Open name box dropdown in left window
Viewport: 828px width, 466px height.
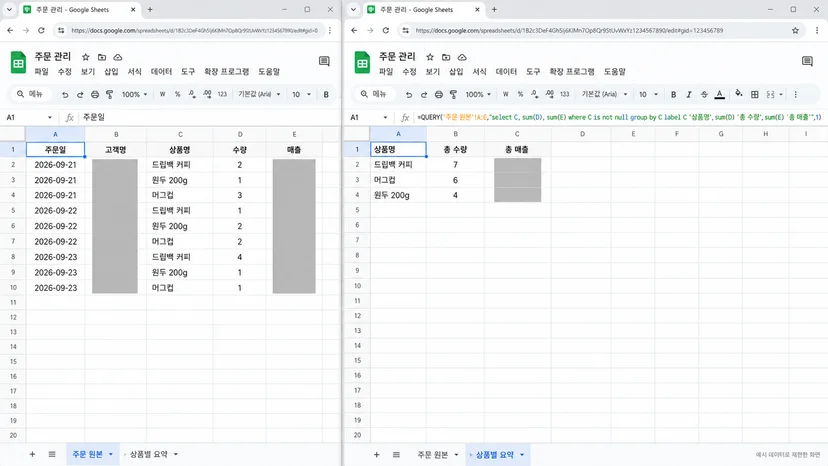pyautogui.click(x=50, y=117)
